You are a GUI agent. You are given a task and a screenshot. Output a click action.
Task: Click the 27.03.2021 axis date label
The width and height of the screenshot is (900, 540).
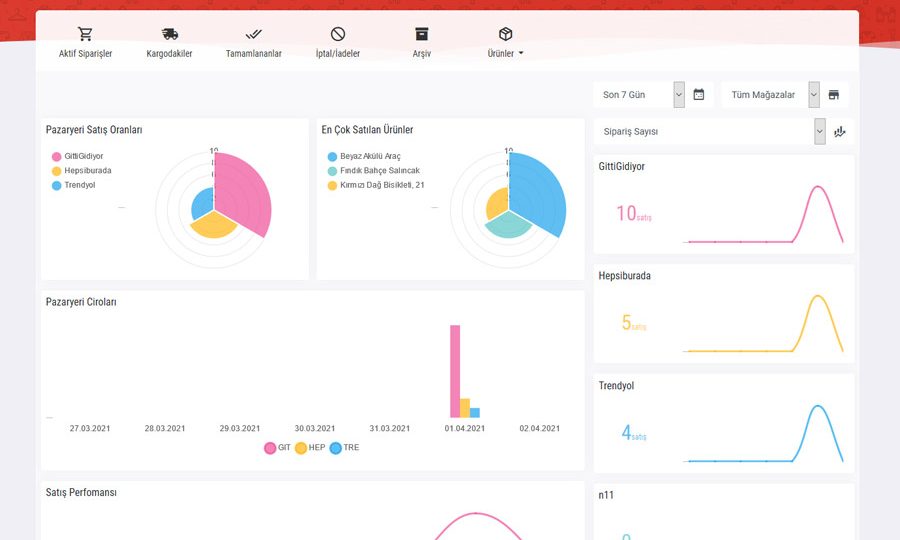click(x=90, y=428)
